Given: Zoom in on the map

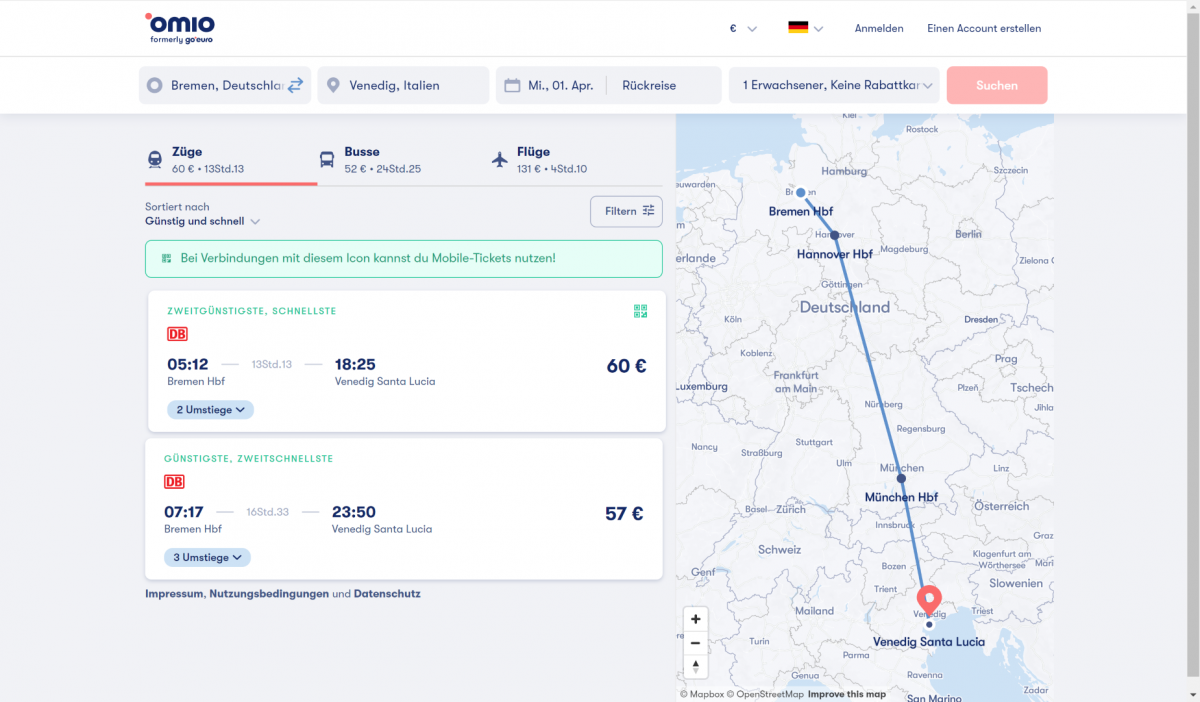Looking at the screenshot, I should click(x=695, y=619).
